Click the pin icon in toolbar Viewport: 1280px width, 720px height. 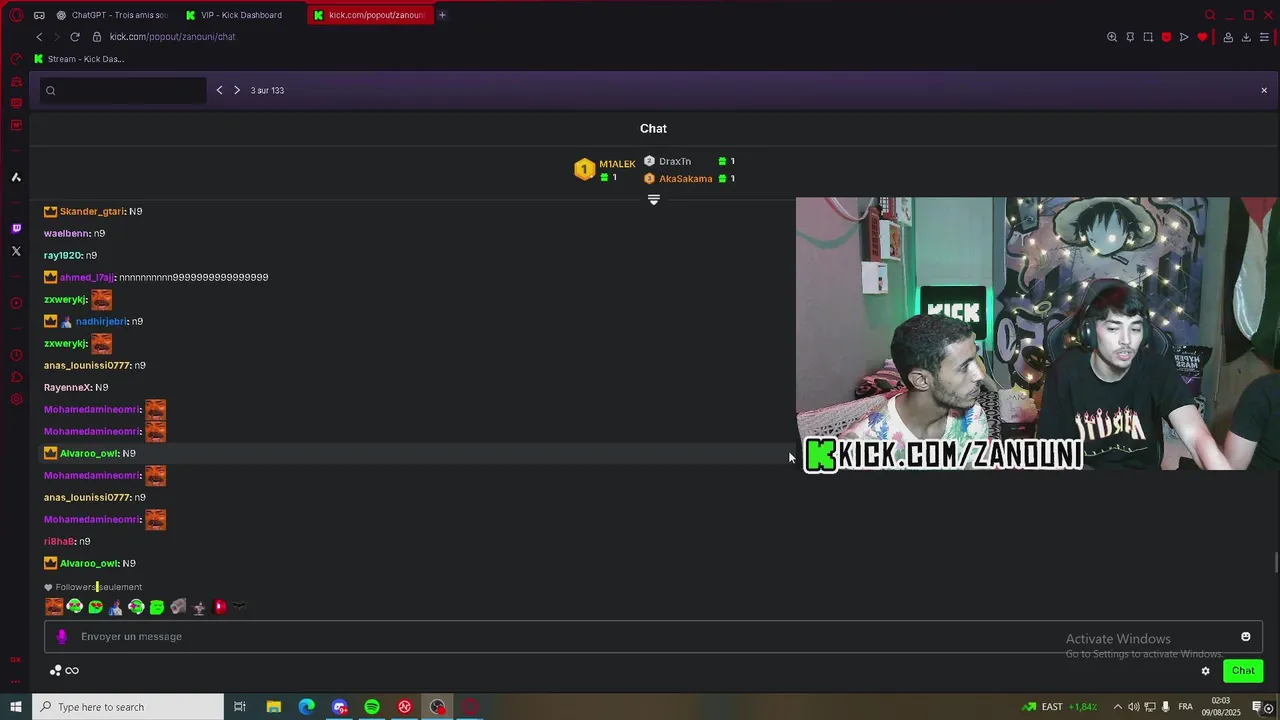pos(1130,37)
